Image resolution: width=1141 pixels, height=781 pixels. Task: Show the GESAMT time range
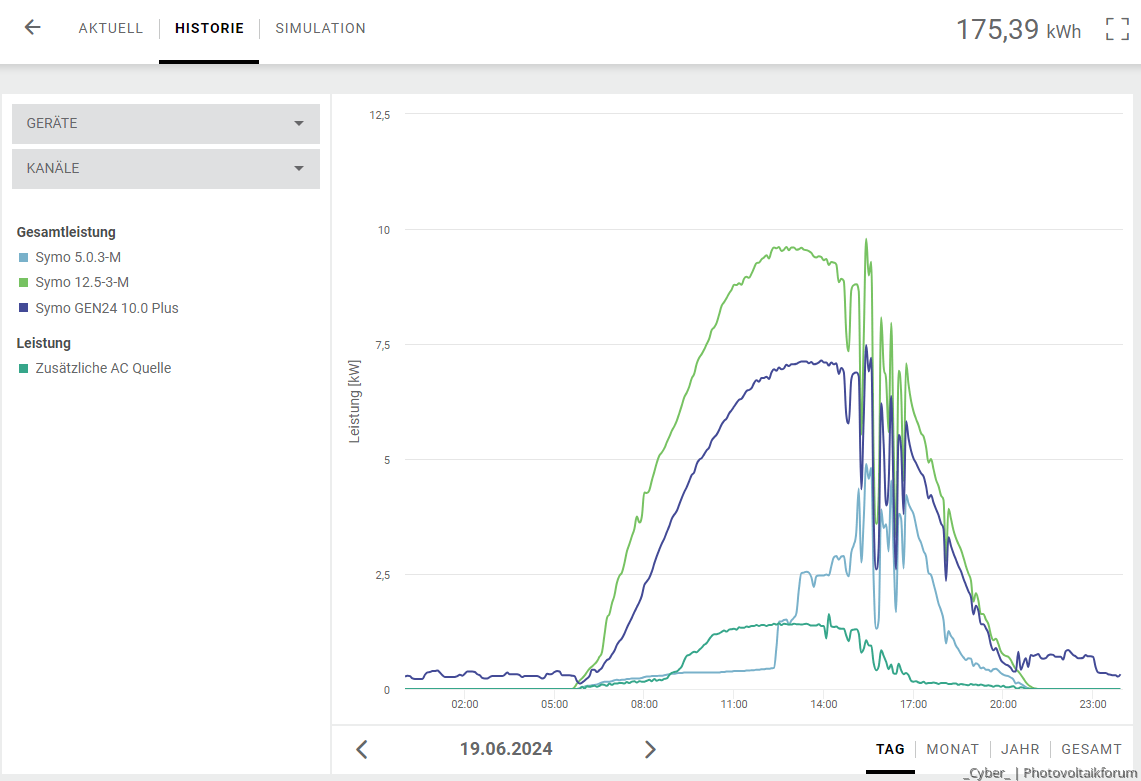pyautogui.click(x=1091, y=749)
